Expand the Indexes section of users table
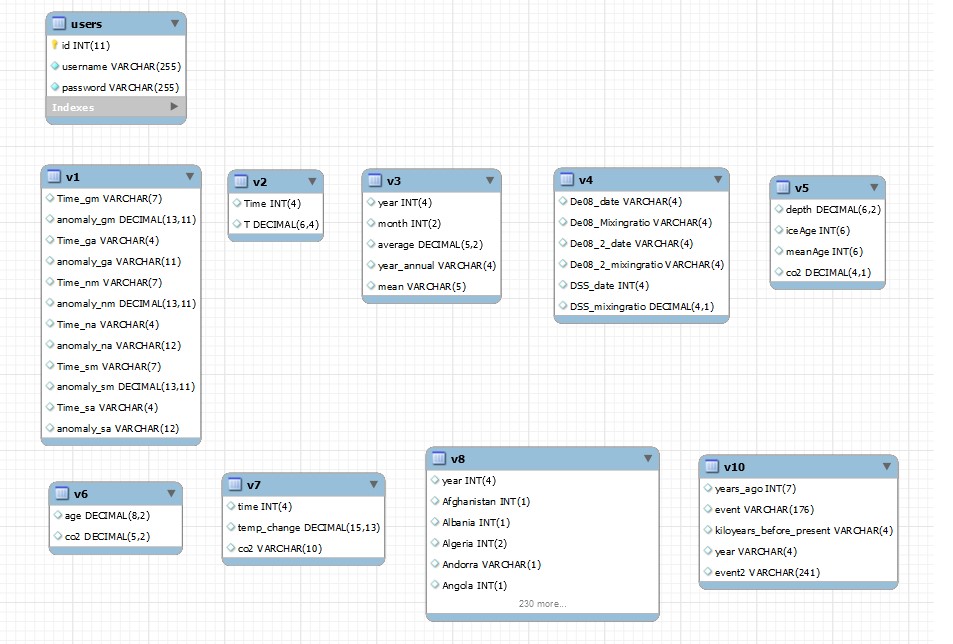This screenshot has width=953, height=644. pos(174,106)
